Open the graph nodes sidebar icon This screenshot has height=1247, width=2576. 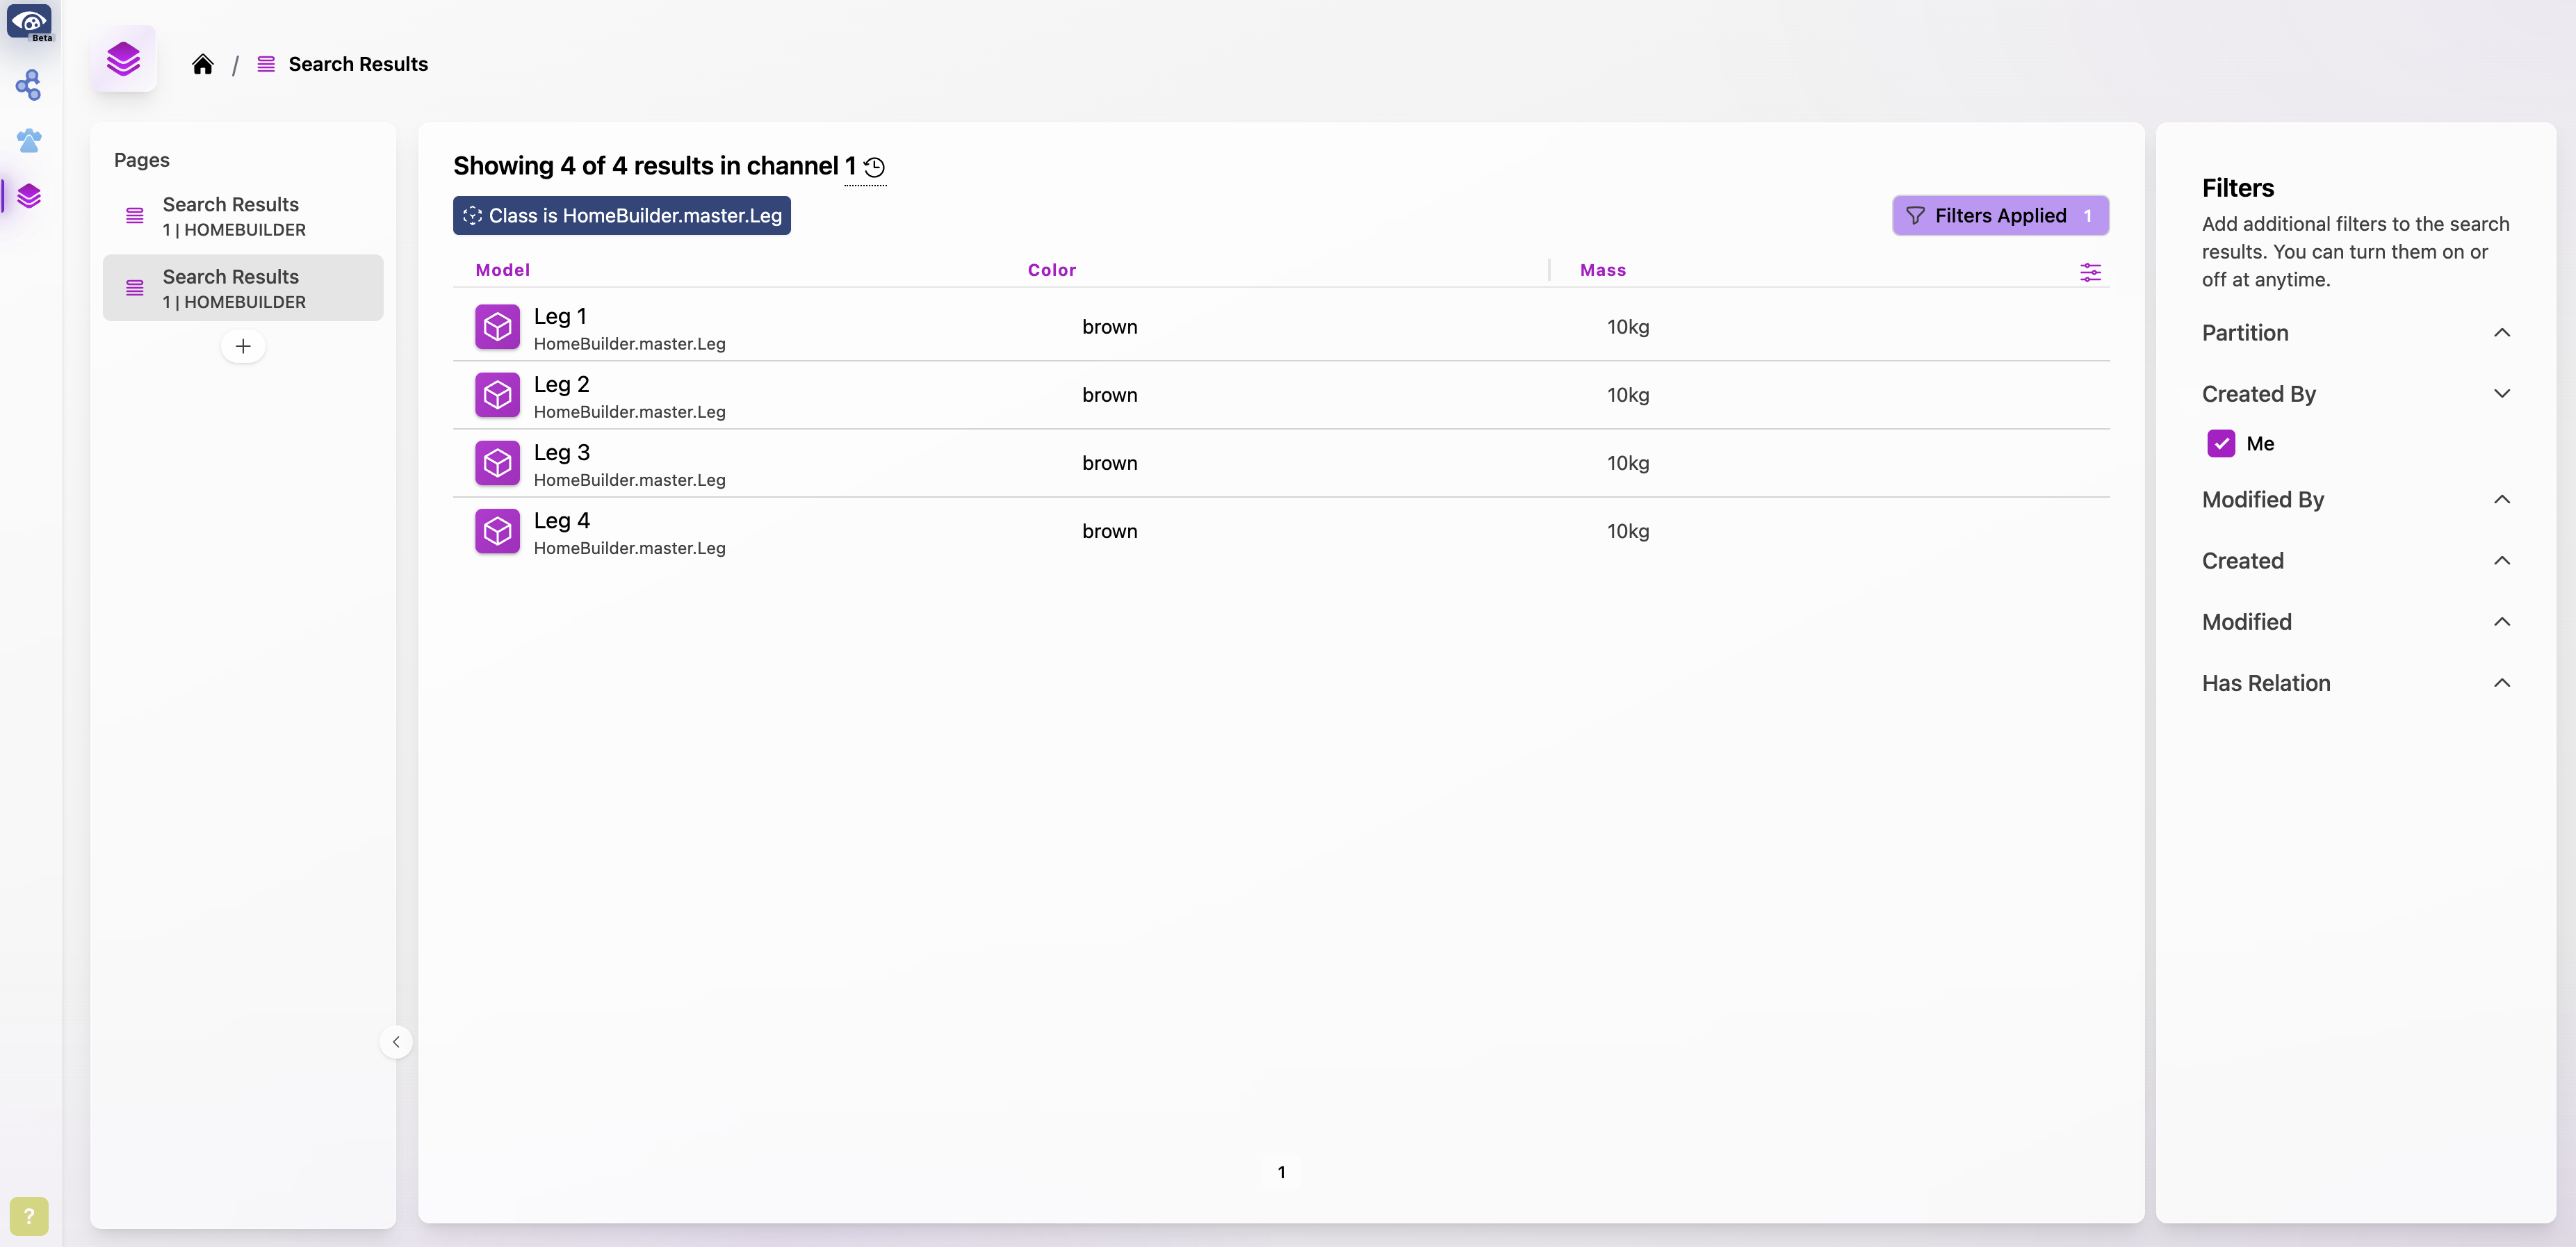point(29,85)
